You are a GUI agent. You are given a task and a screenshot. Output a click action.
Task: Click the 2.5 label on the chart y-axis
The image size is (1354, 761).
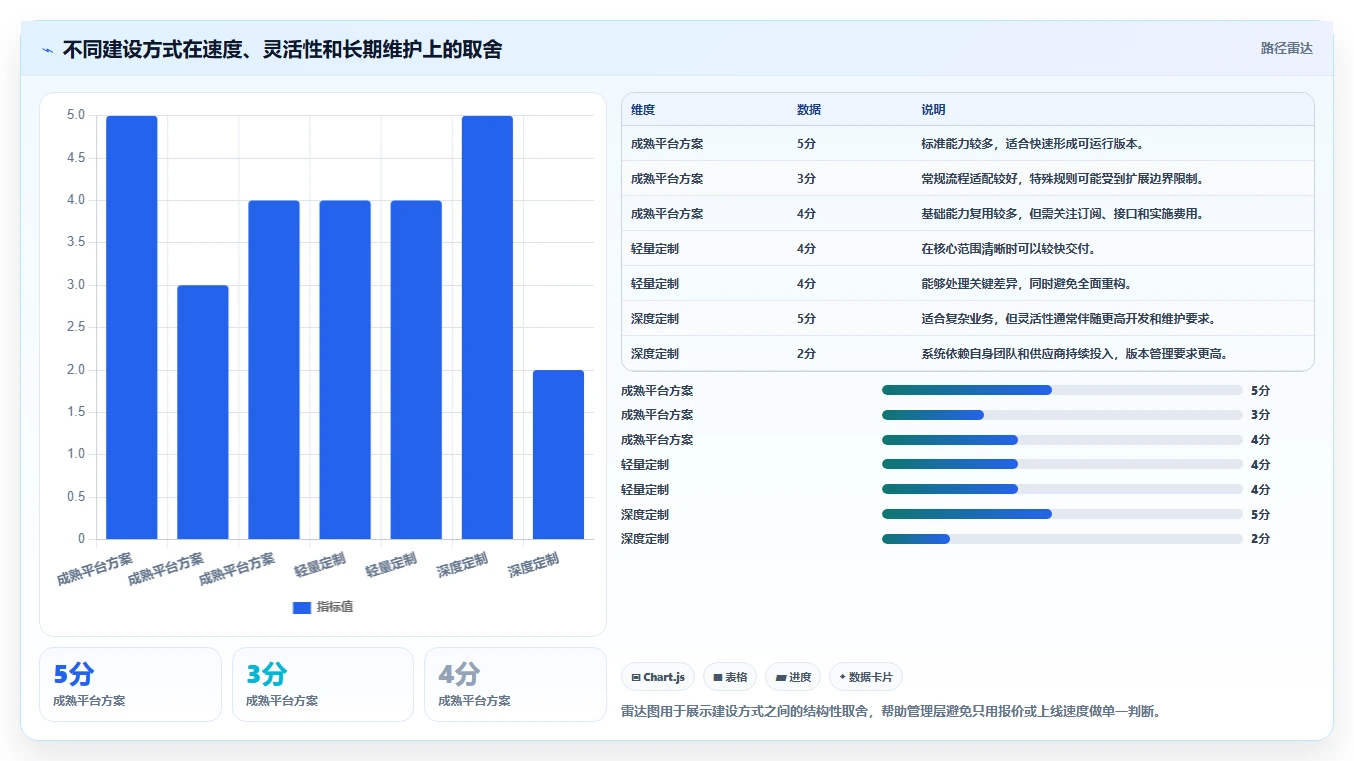76,328
